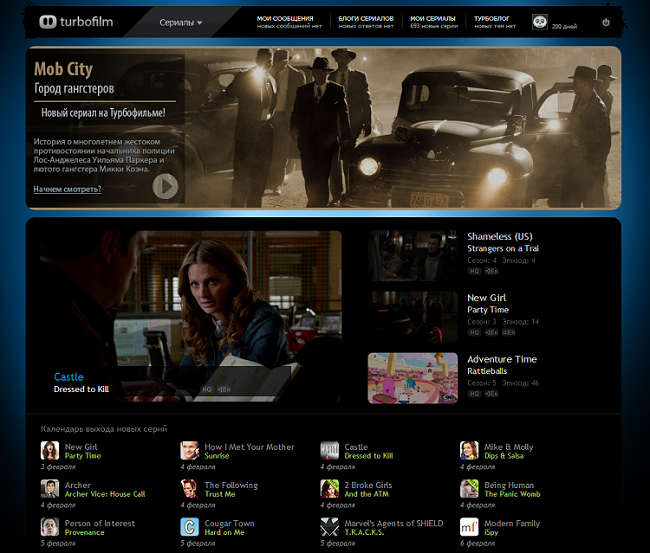Open the New Girl episode thumbnail

(412, 317)
